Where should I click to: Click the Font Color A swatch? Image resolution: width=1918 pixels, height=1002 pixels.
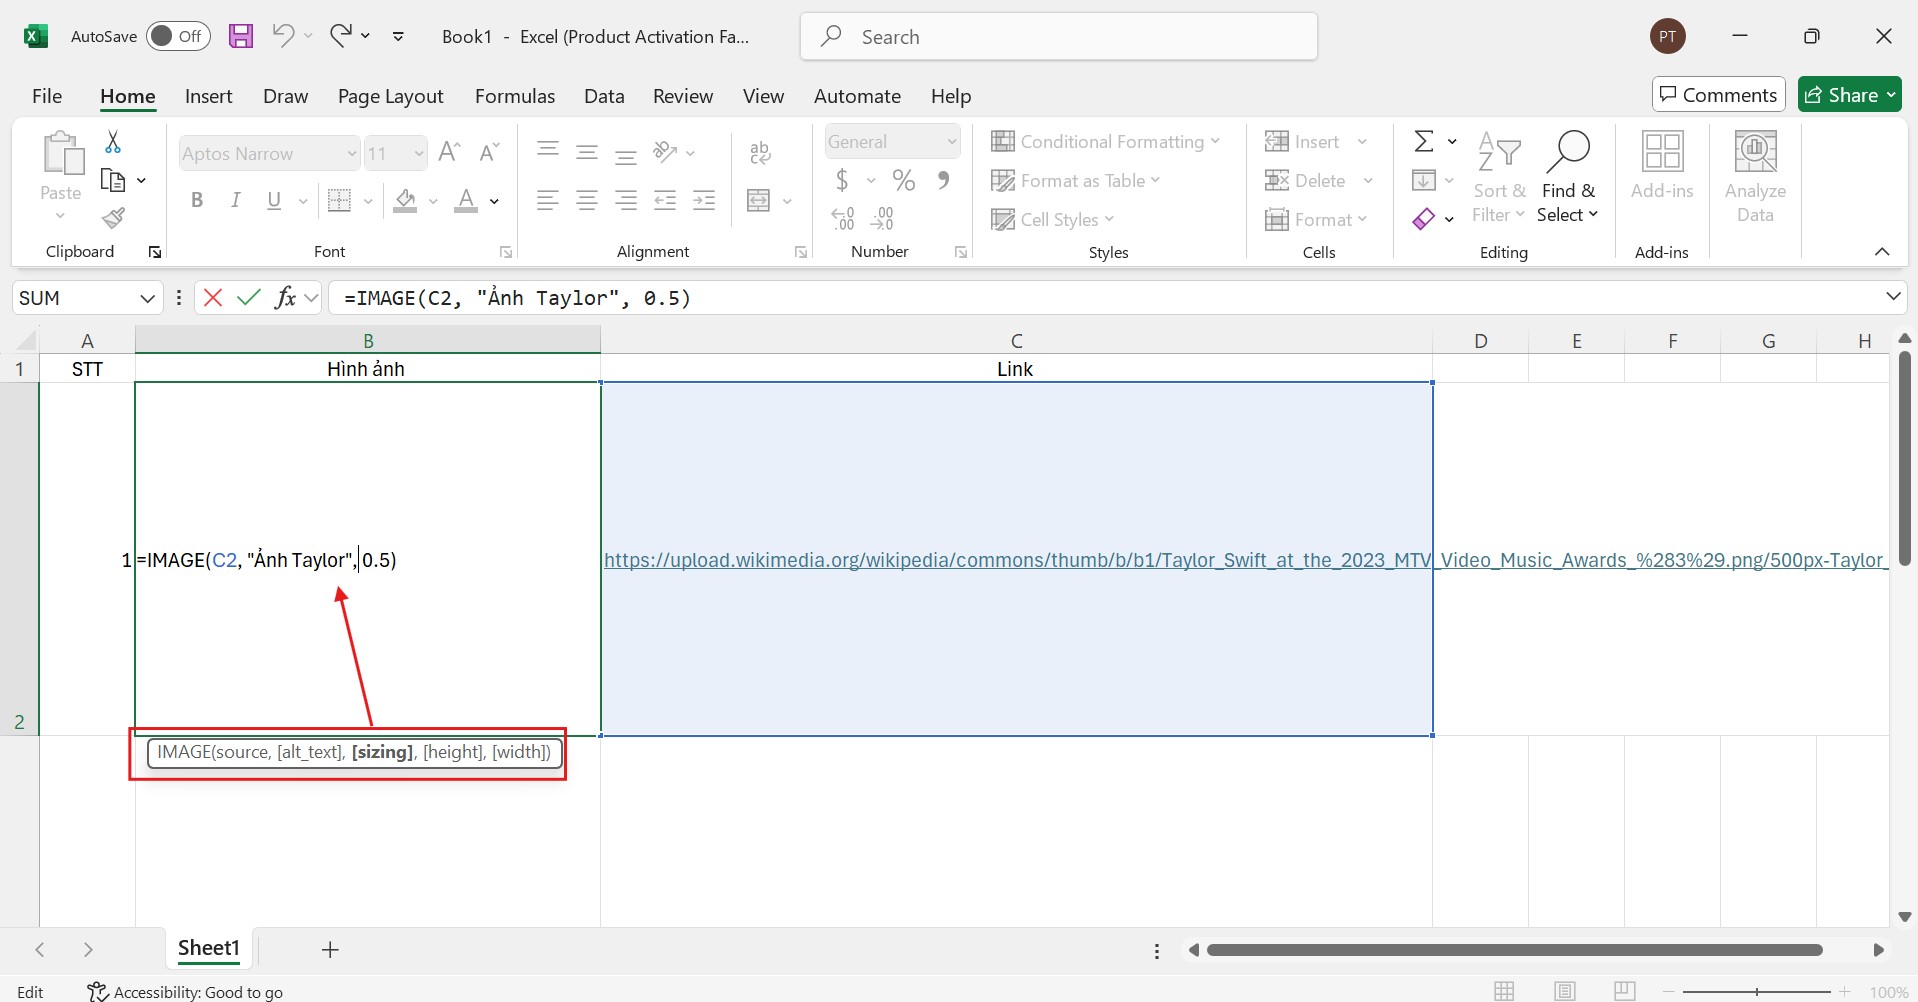466,200
